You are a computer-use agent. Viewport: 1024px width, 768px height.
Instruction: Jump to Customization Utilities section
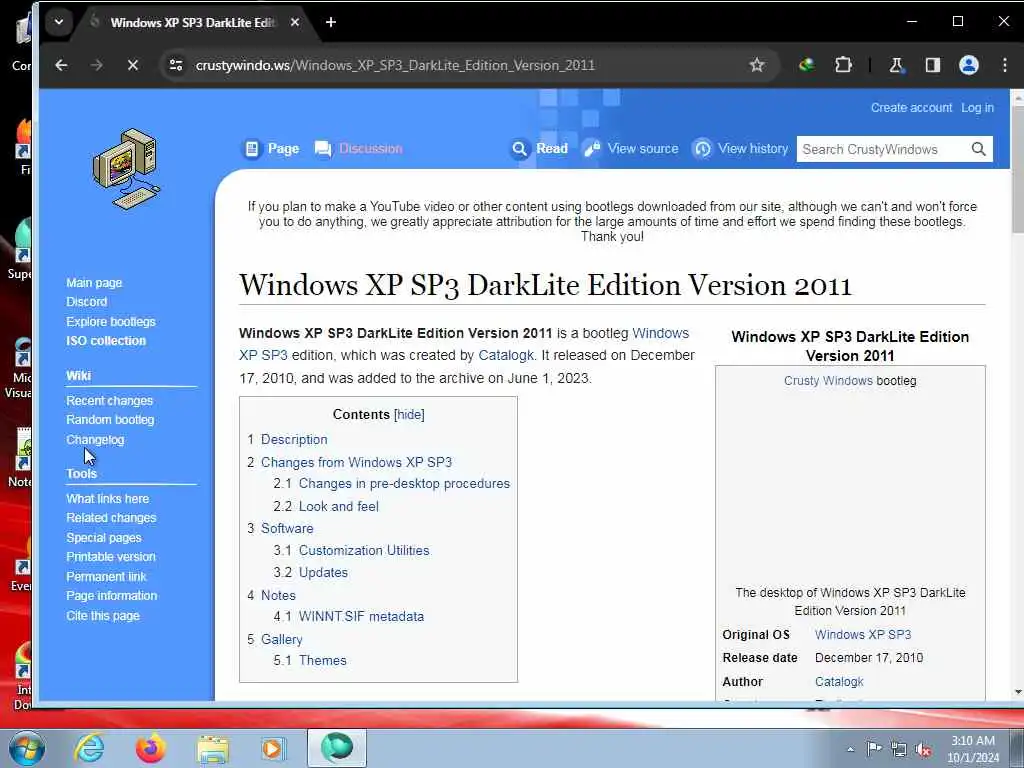coord(364,551)
